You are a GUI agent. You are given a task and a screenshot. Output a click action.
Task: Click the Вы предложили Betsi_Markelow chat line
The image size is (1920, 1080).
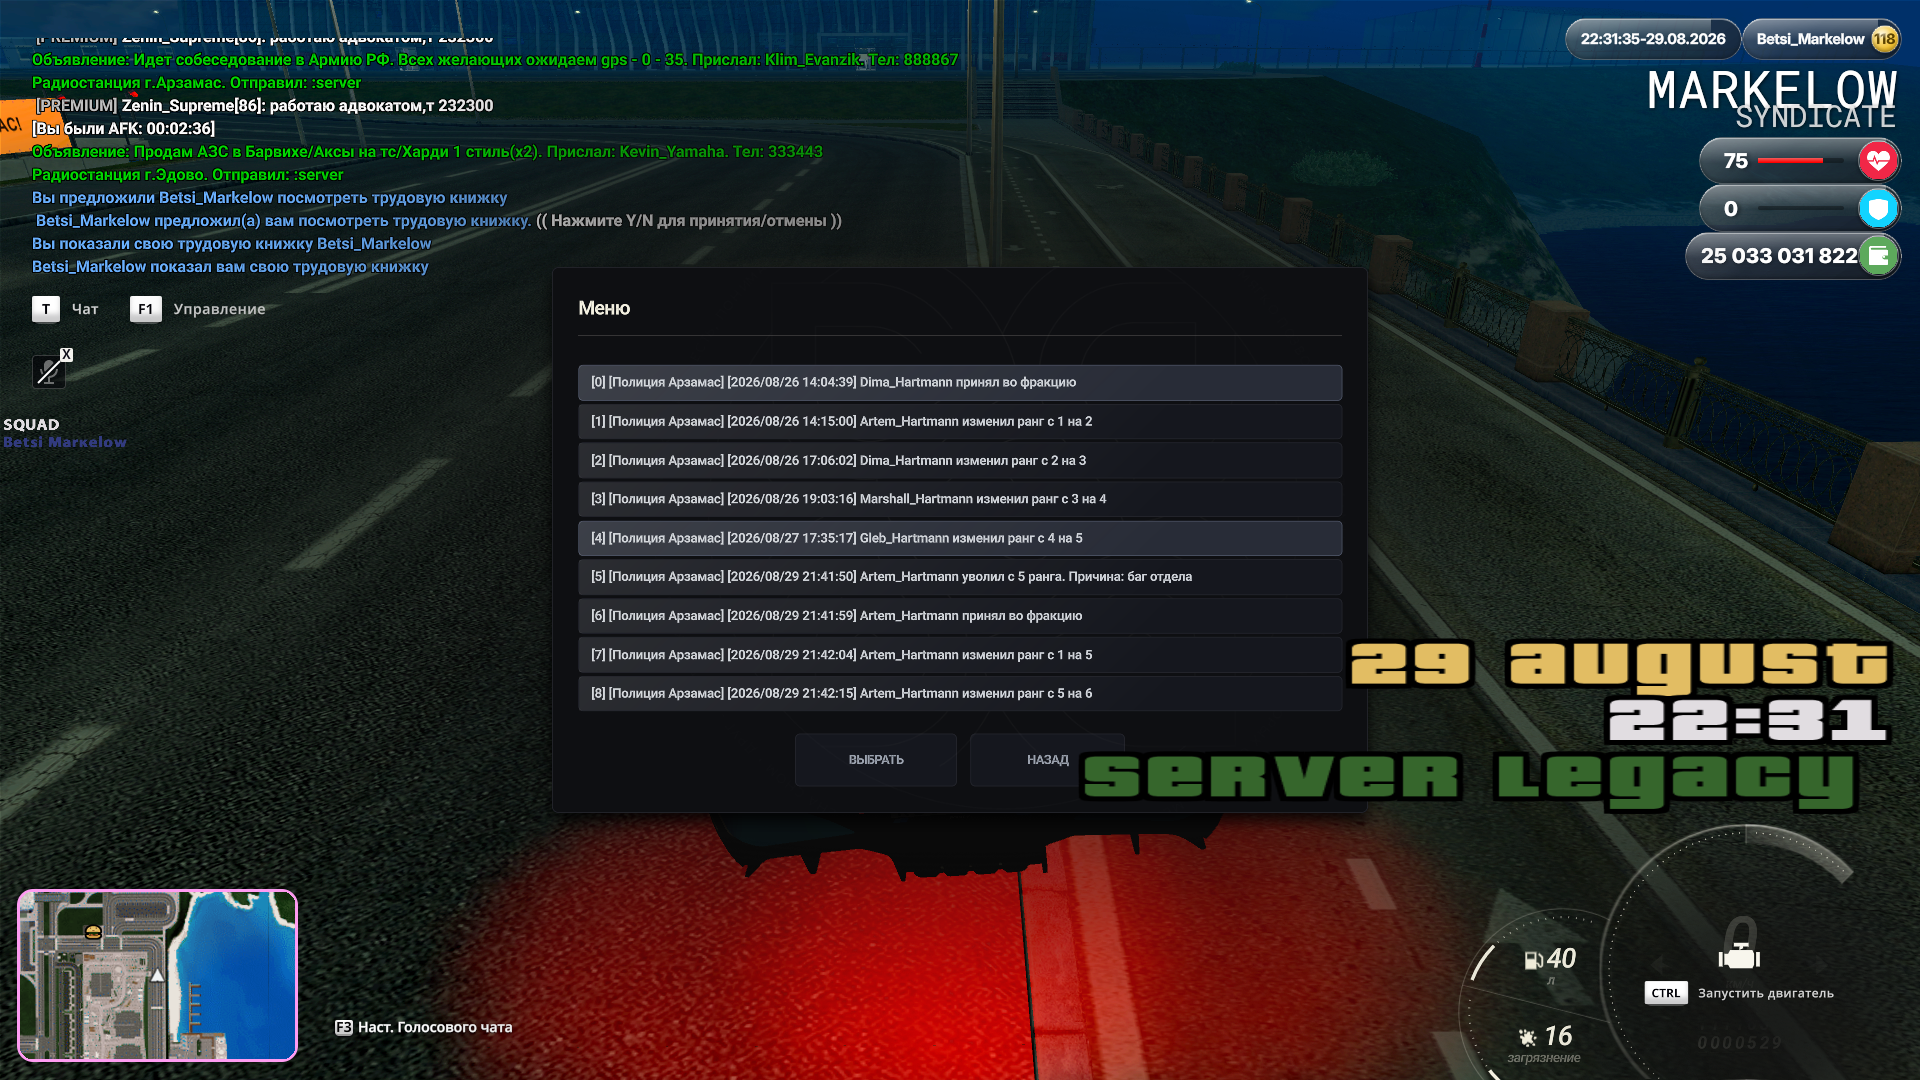tap(269, 198)
